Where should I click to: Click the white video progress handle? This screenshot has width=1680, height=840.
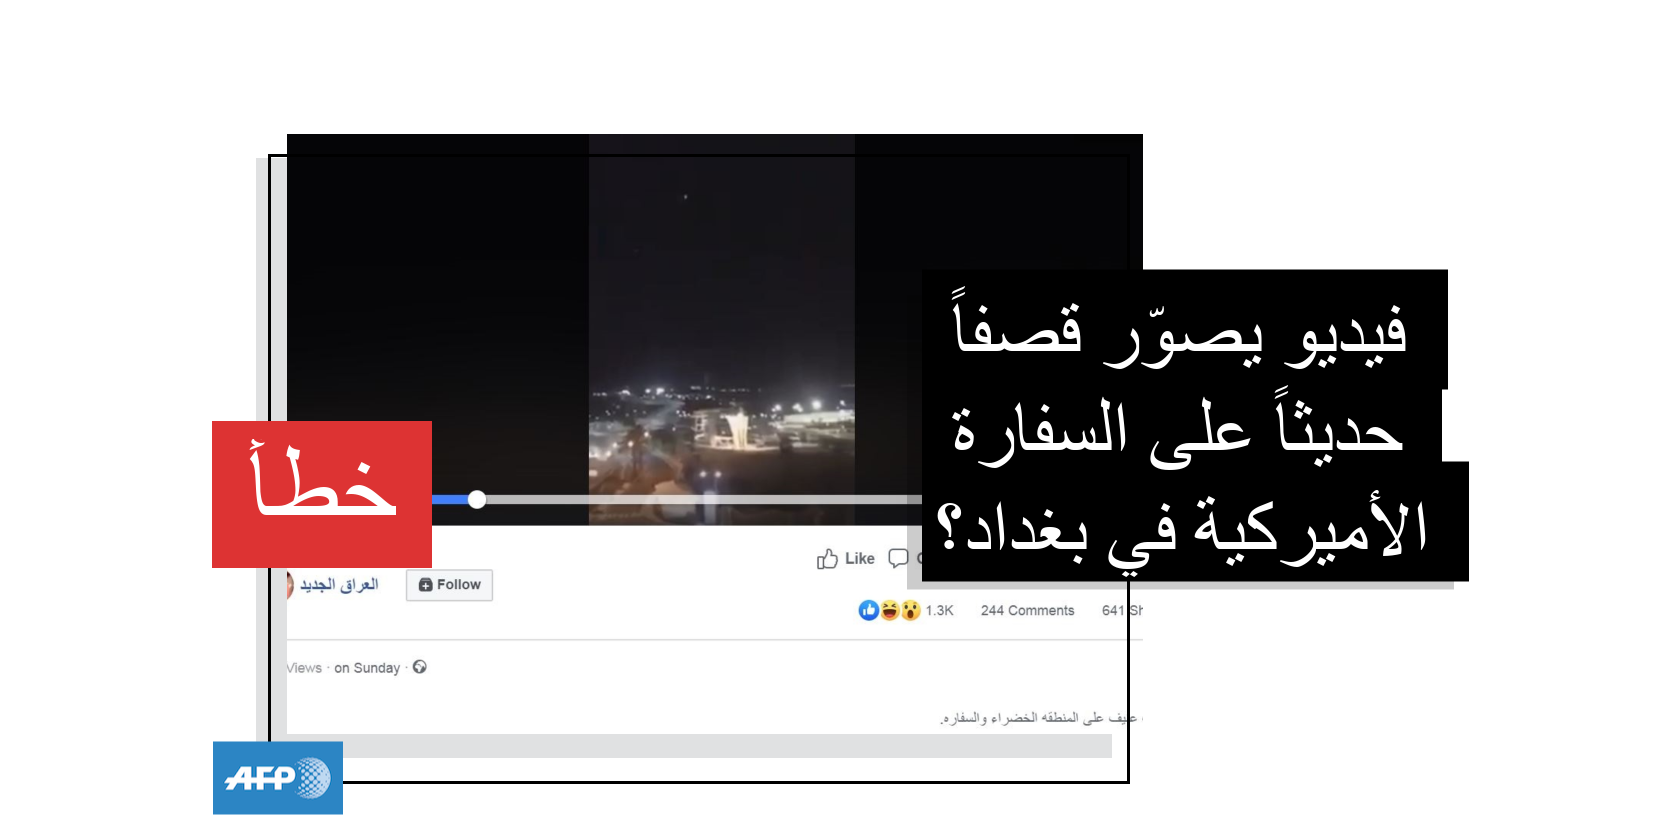tap(477, 499)
